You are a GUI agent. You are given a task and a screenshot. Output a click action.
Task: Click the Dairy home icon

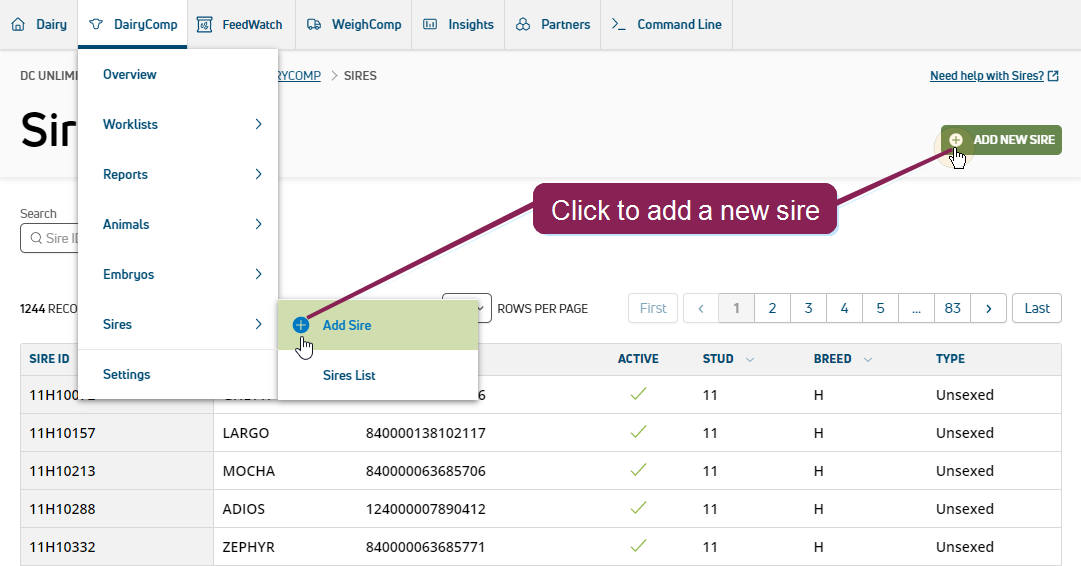tap(18, 25)
